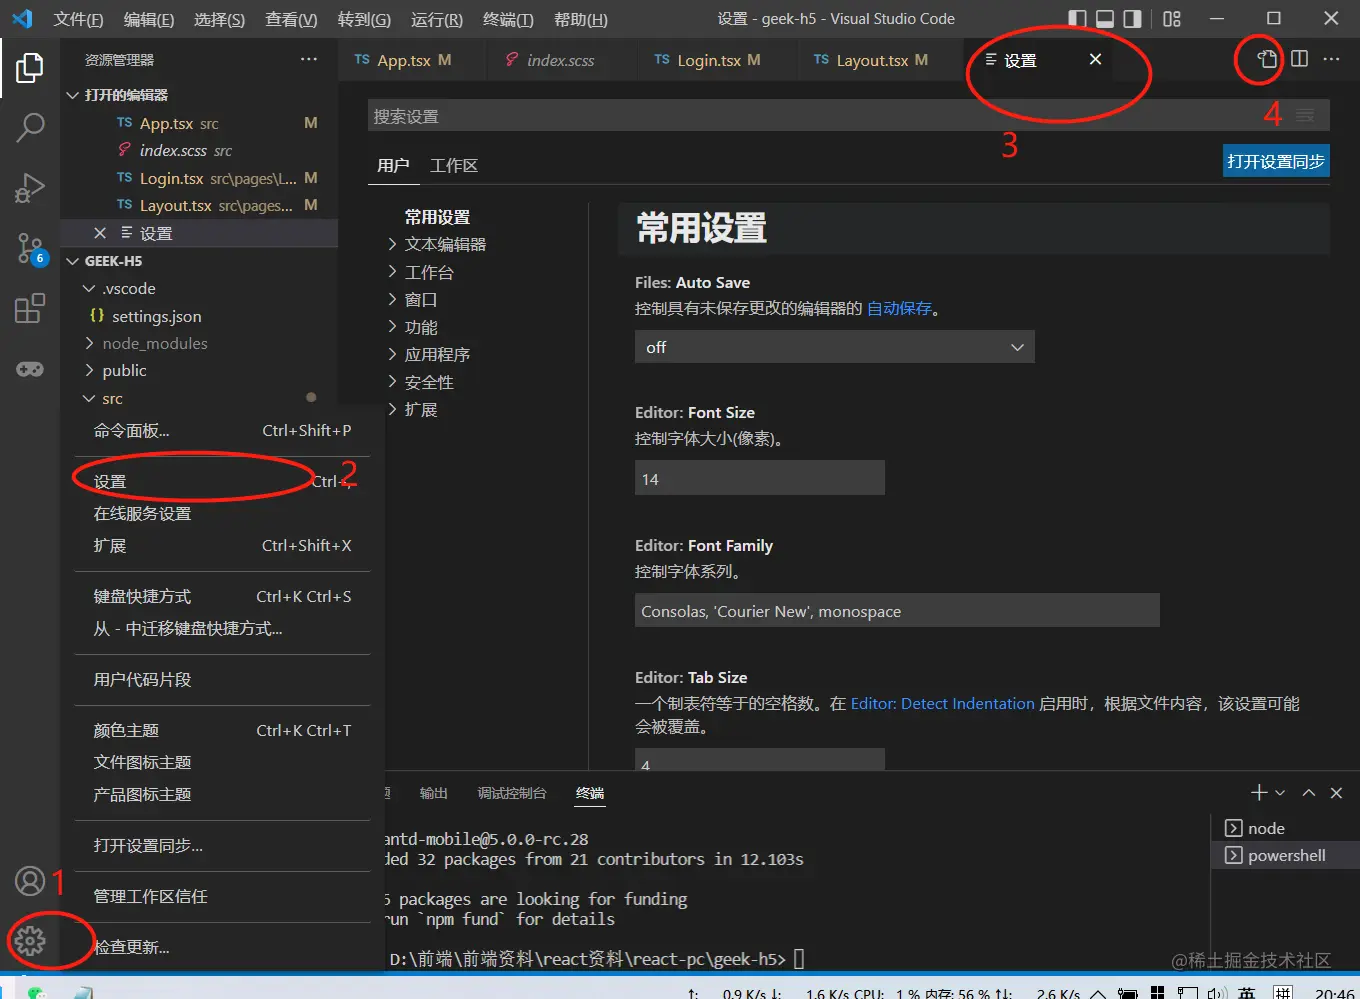Click the Manage gear icon
Image resolution: width=1360 pixels, height=999 pixels.
point(30,941)
